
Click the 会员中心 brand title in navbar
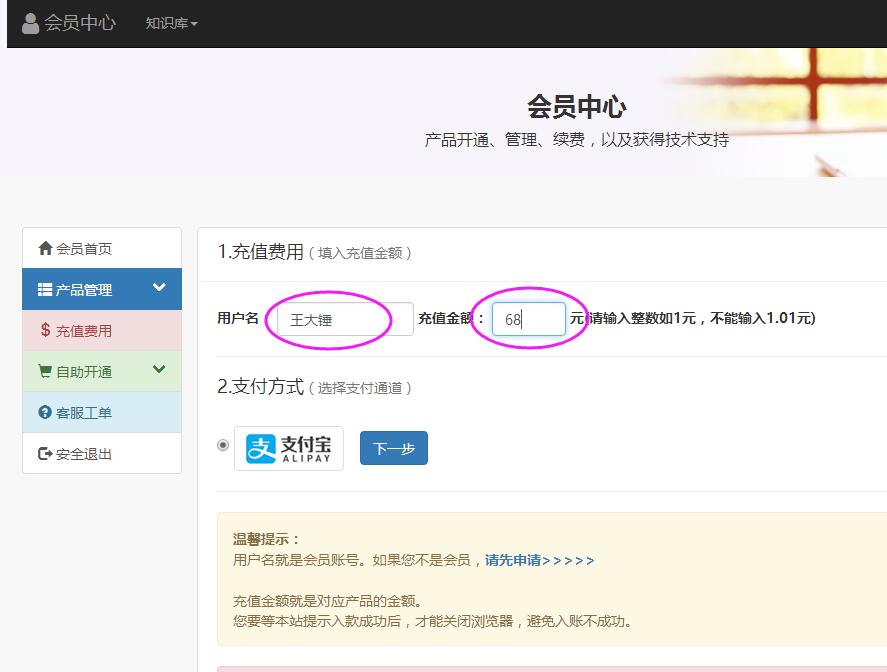[80, 23]
